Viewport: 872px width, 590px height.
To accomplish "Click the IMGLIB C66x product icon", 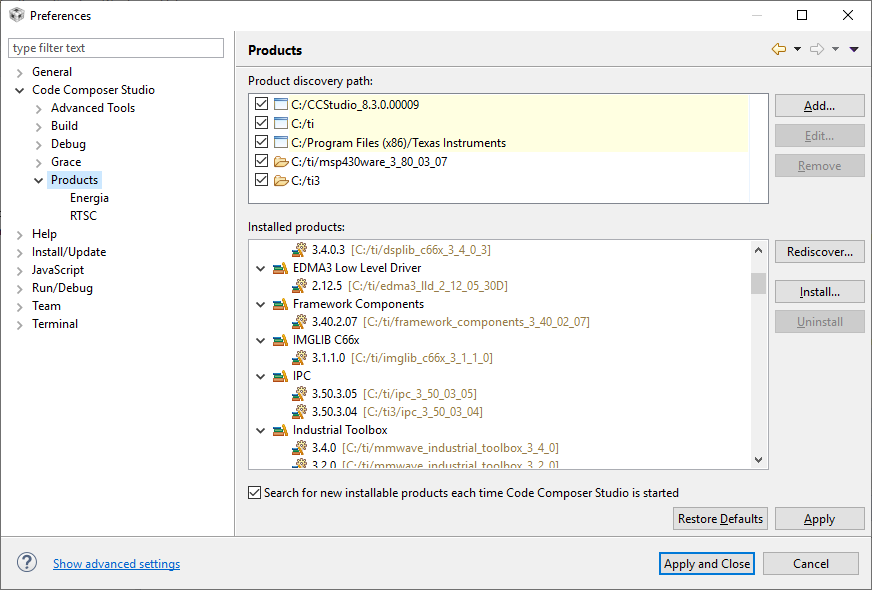I will [x=281, y=340].
